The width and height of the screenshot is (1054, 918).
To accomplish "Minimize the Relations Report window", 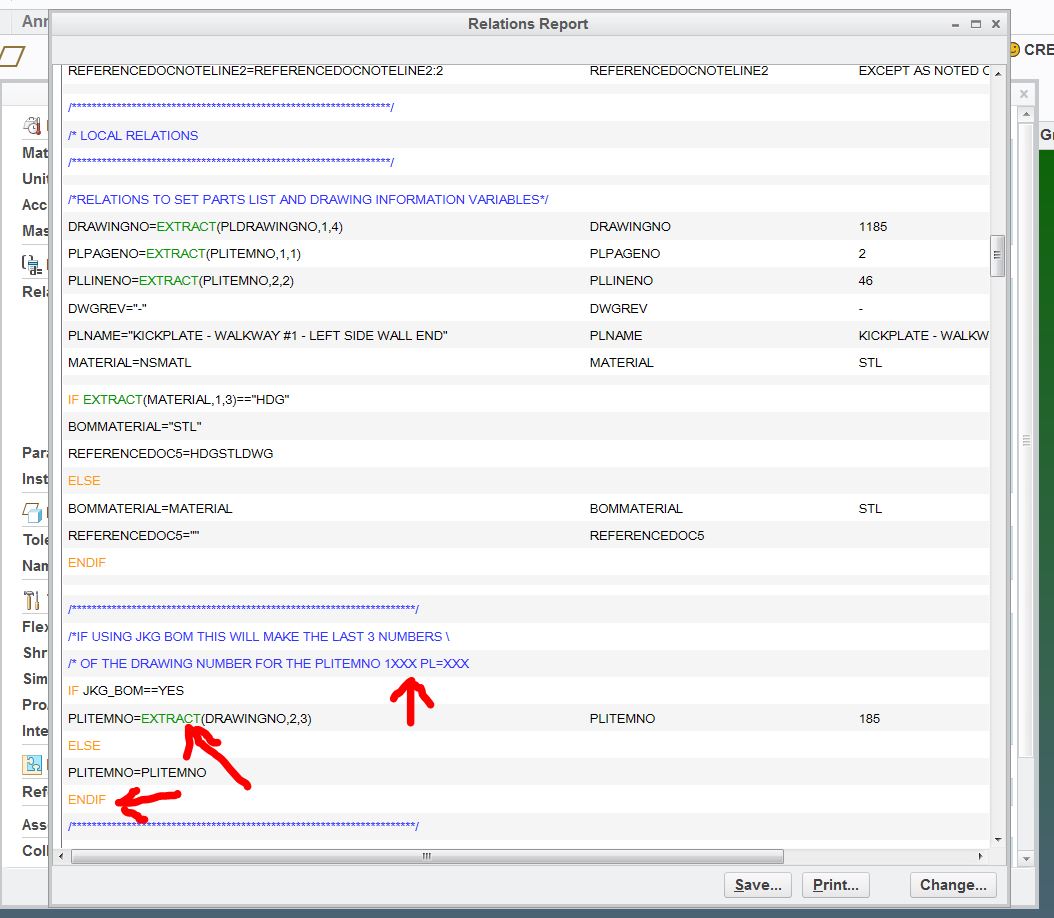I will [x=955, y=24].
